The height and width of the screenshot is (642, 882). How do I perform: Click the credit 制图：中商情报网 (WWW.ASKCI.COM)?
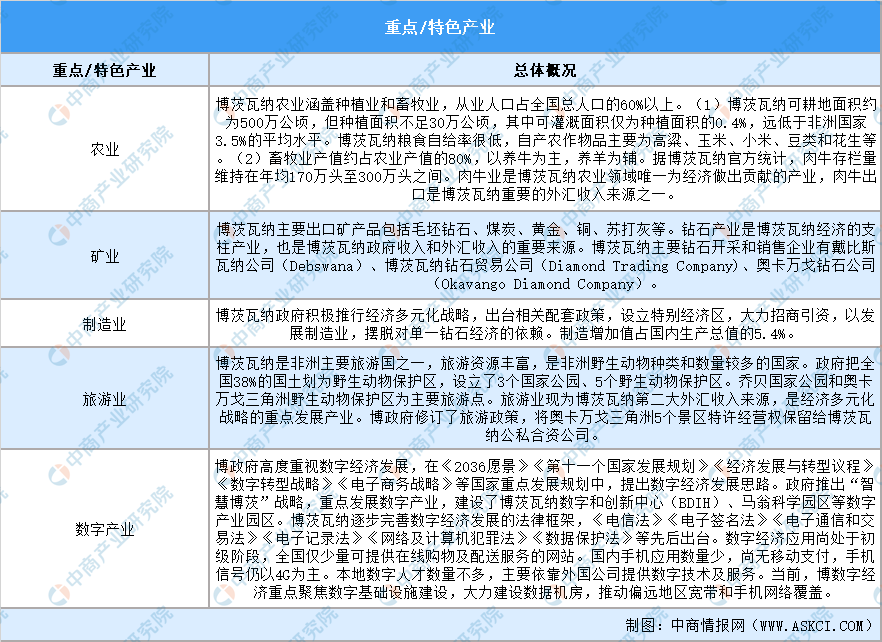coord(749,625)
